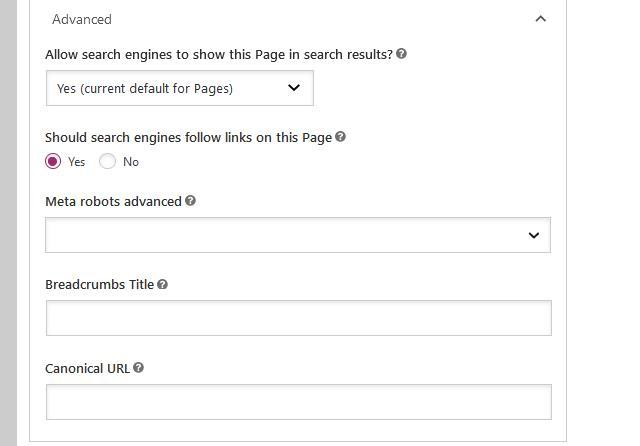Select the No radio button for following links

click(108, 162)
